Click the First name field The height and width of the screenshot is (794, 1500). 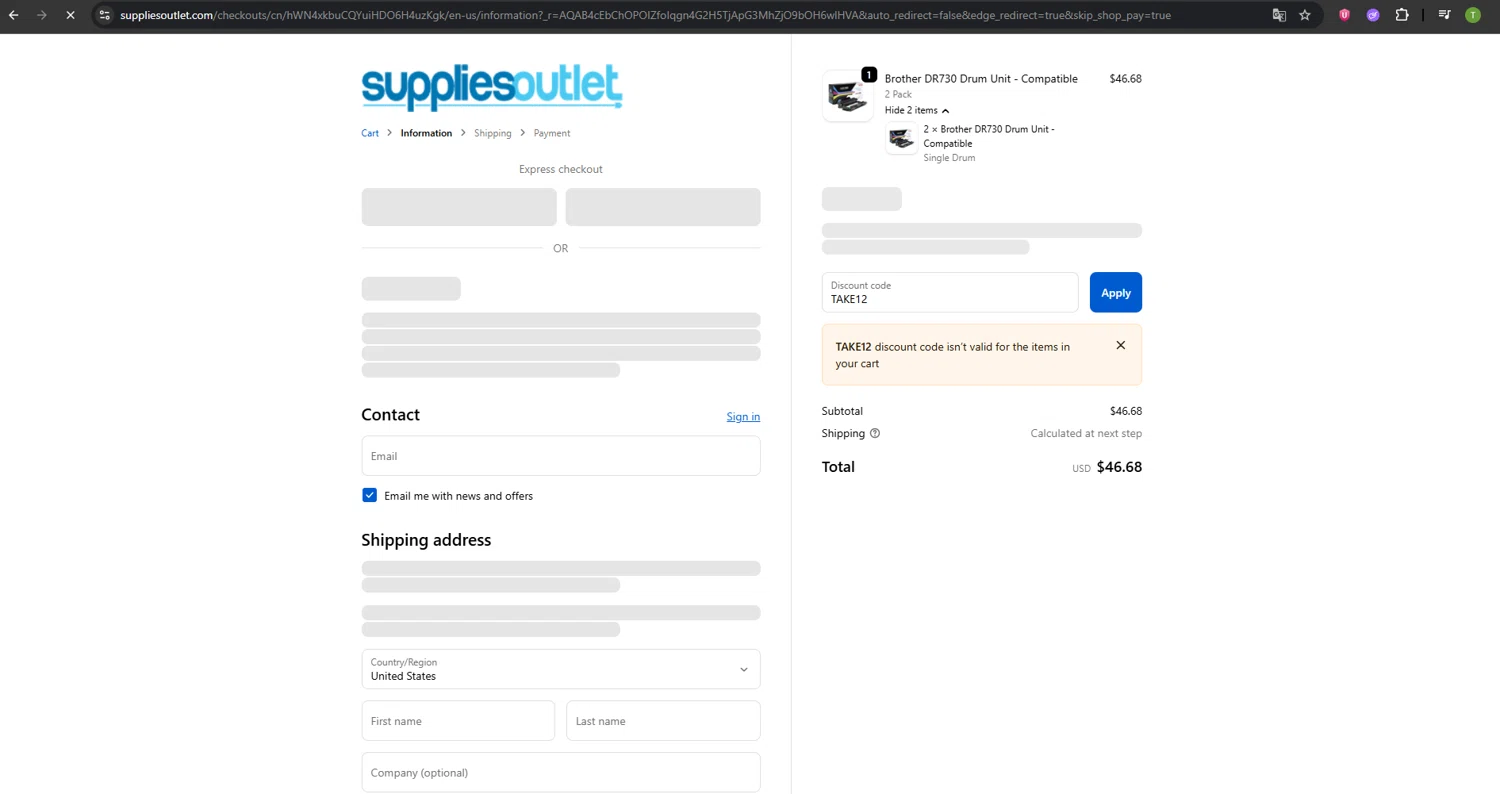pyautogui.click(x=458, y=721)
